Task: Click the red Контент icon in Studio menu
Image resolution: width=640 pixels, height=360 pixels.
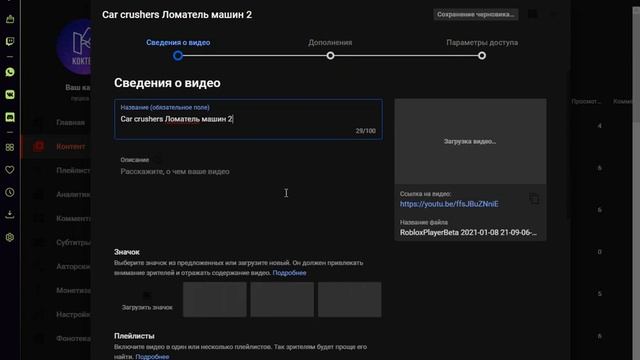Action: pyautogui.click(x=39, y=146)
